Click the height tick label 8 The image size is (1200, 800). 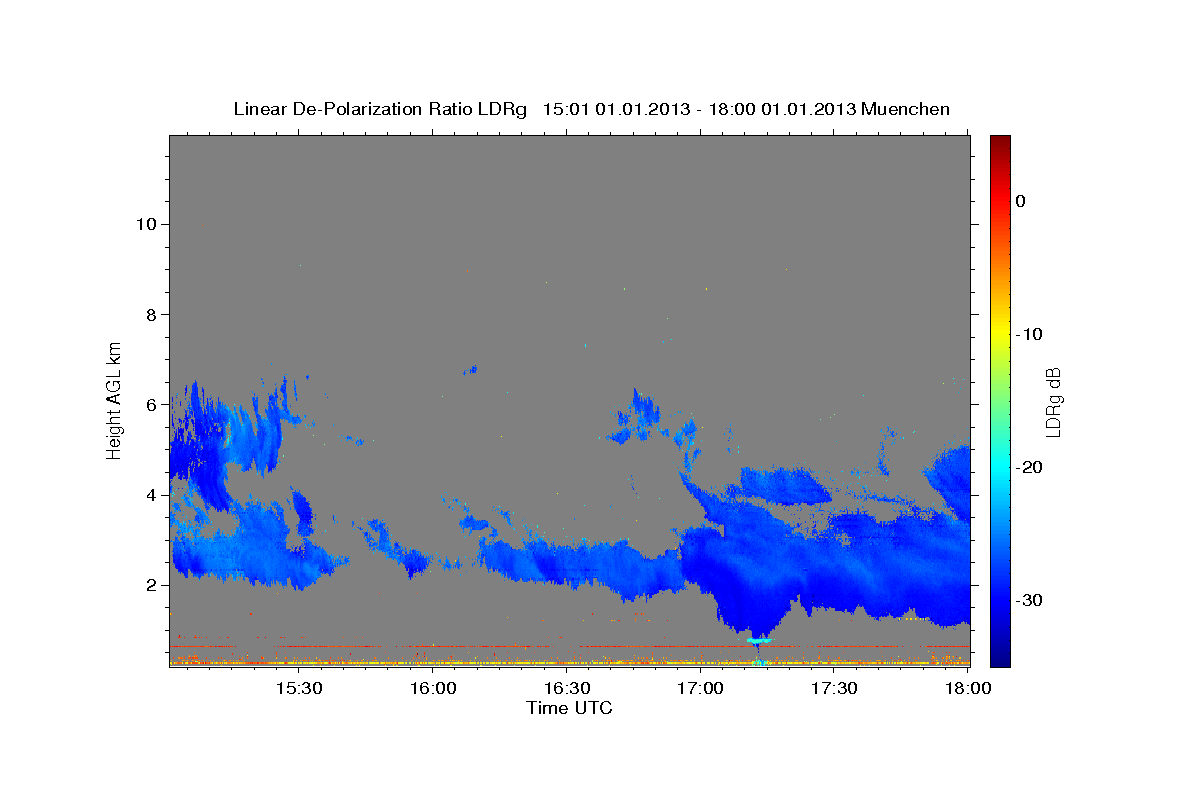pyautogui.click(x=149, y=314)
